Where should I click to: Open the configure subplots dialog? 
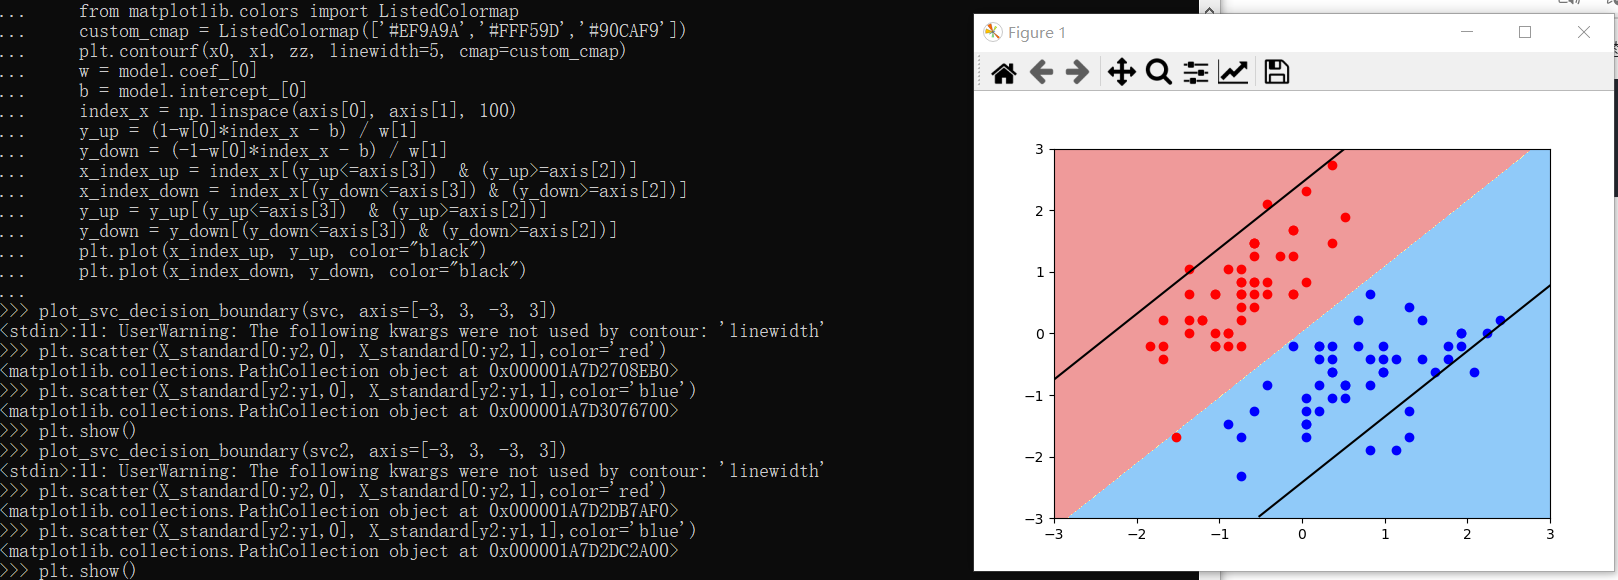[1195, 72]
